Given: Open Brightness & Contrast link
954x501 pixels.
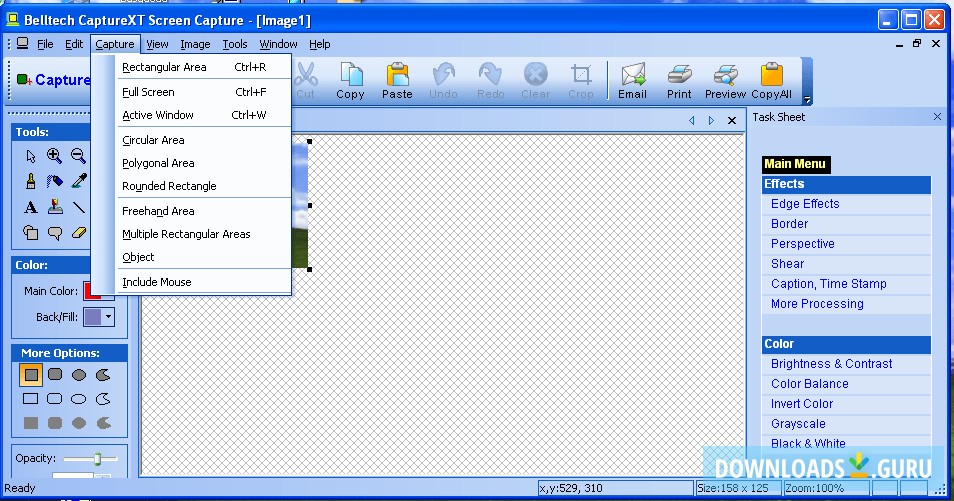Looking at the screenshot, I should [831, 364].
